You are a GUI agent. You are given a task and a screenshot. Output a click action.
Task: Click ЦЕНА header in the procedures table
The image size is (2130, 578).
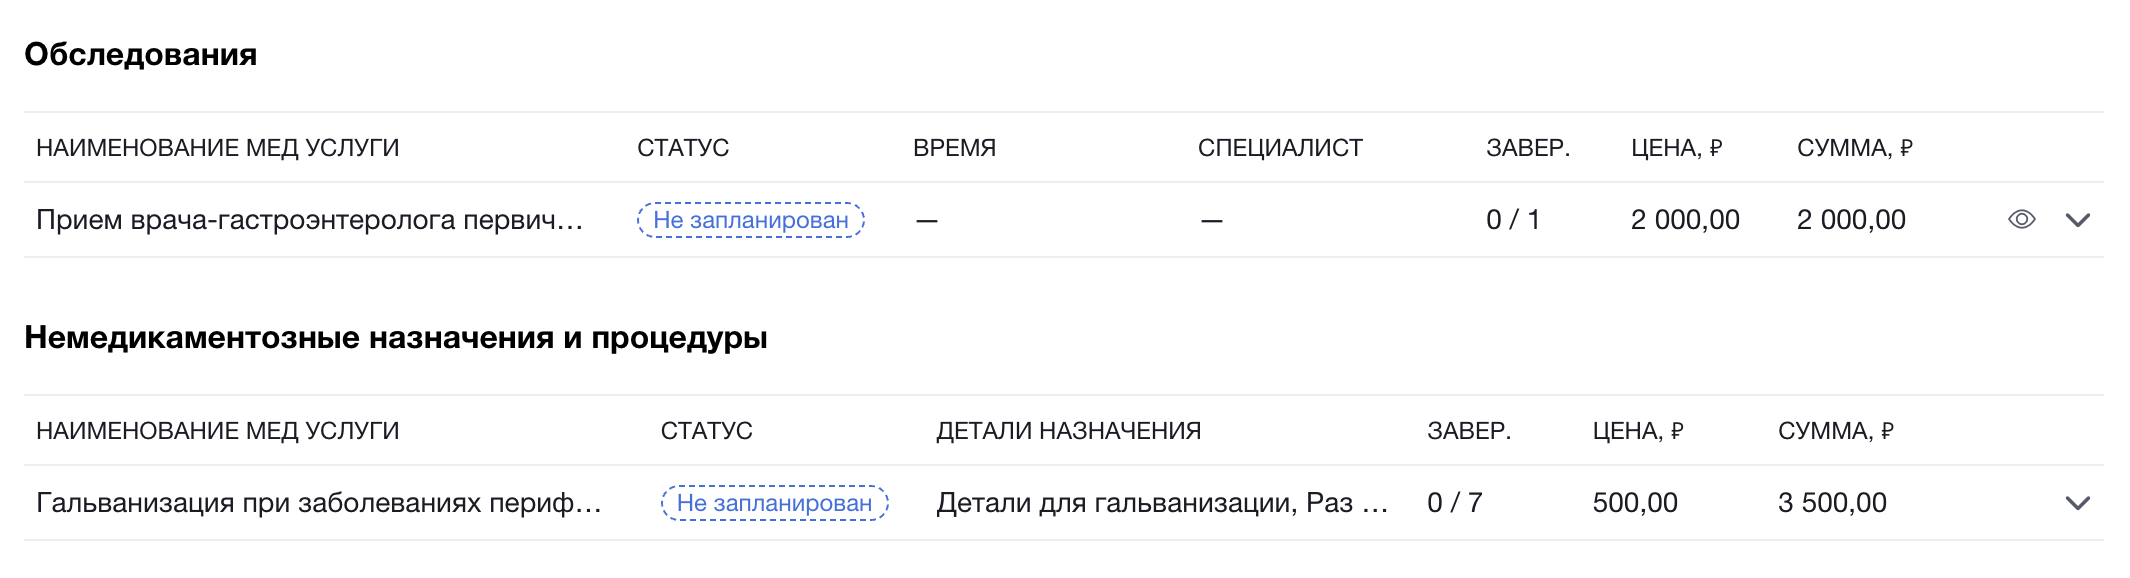(x=1637, y=431)
